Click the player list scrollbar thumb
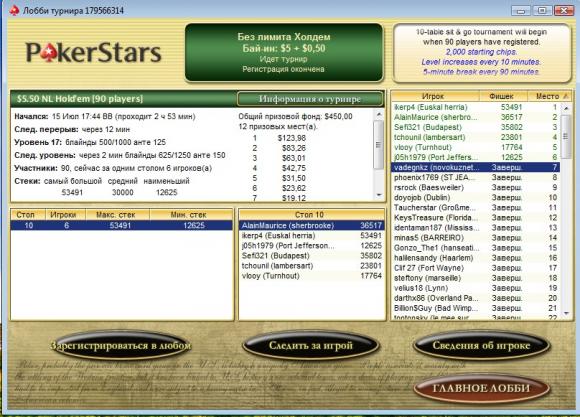This screenshot has height=417, width=580. 566,136
